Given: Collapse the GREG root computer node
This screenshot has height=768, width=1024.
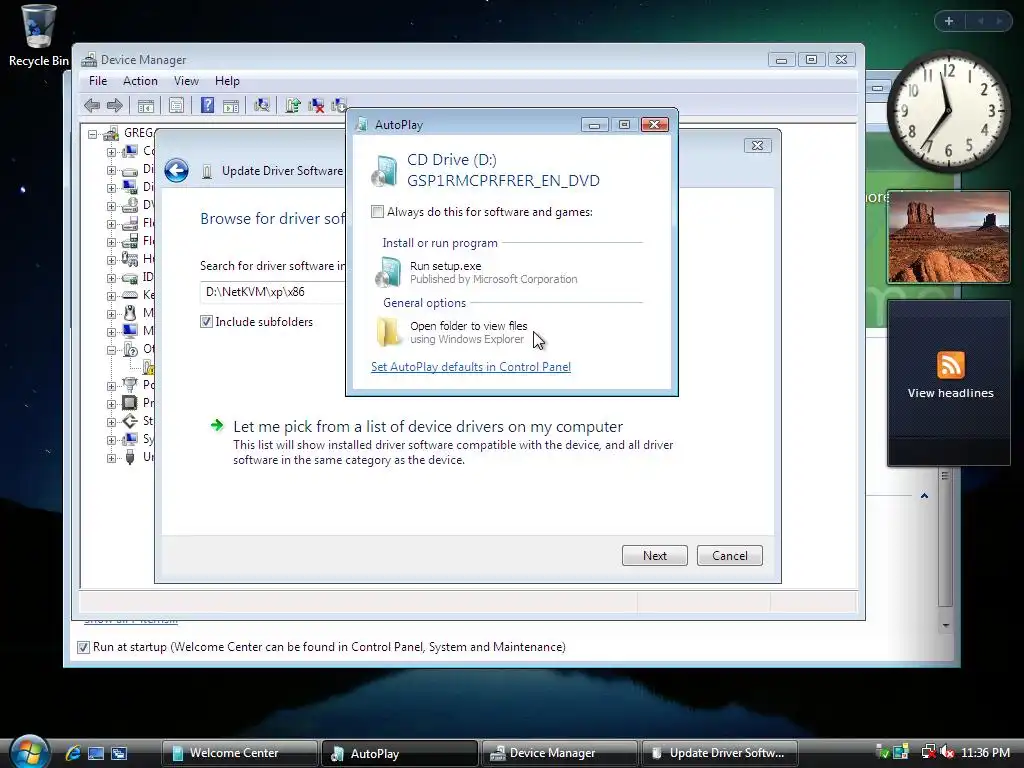Looking at the screenshot, I should (x=93, y=134).
